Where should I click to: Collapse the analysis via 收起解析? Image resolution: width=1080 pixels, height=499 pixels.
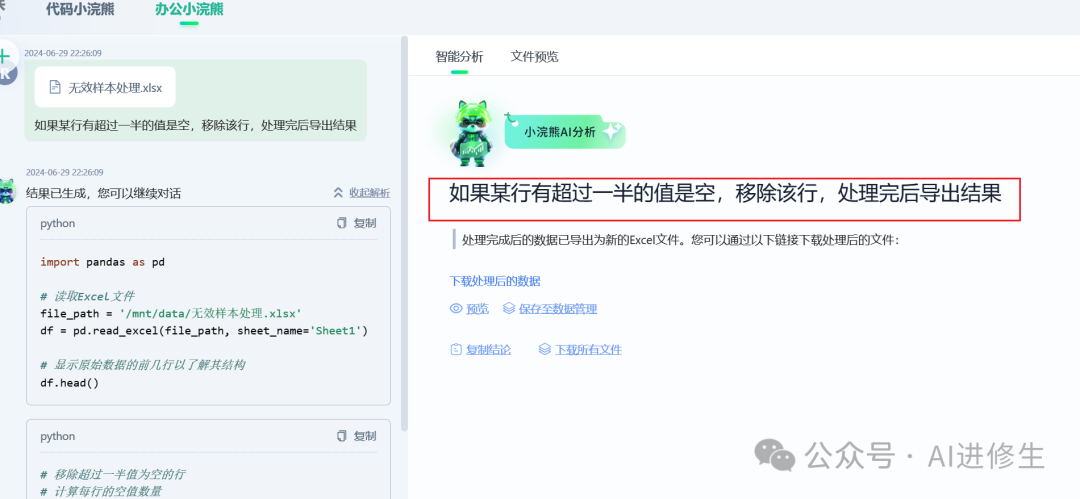click(x=369, y=193)
